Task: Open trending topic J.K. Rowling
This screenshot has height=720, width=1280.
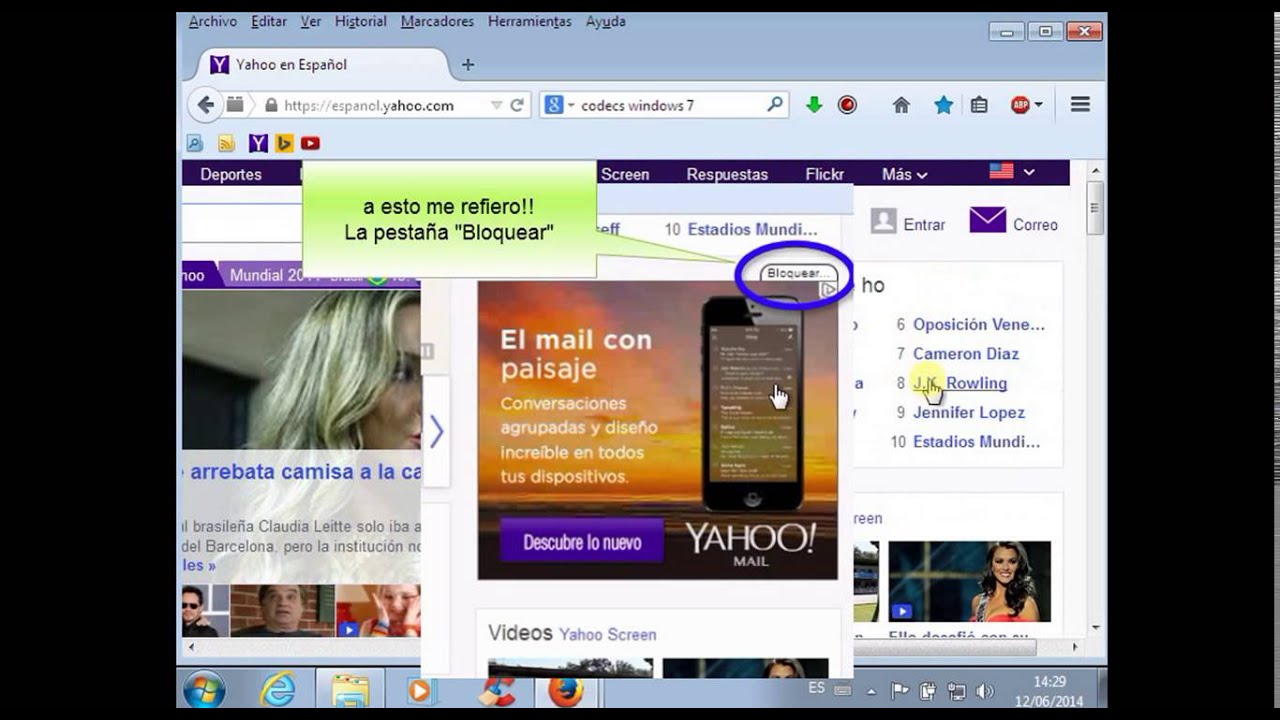Action: pos(960,383)
